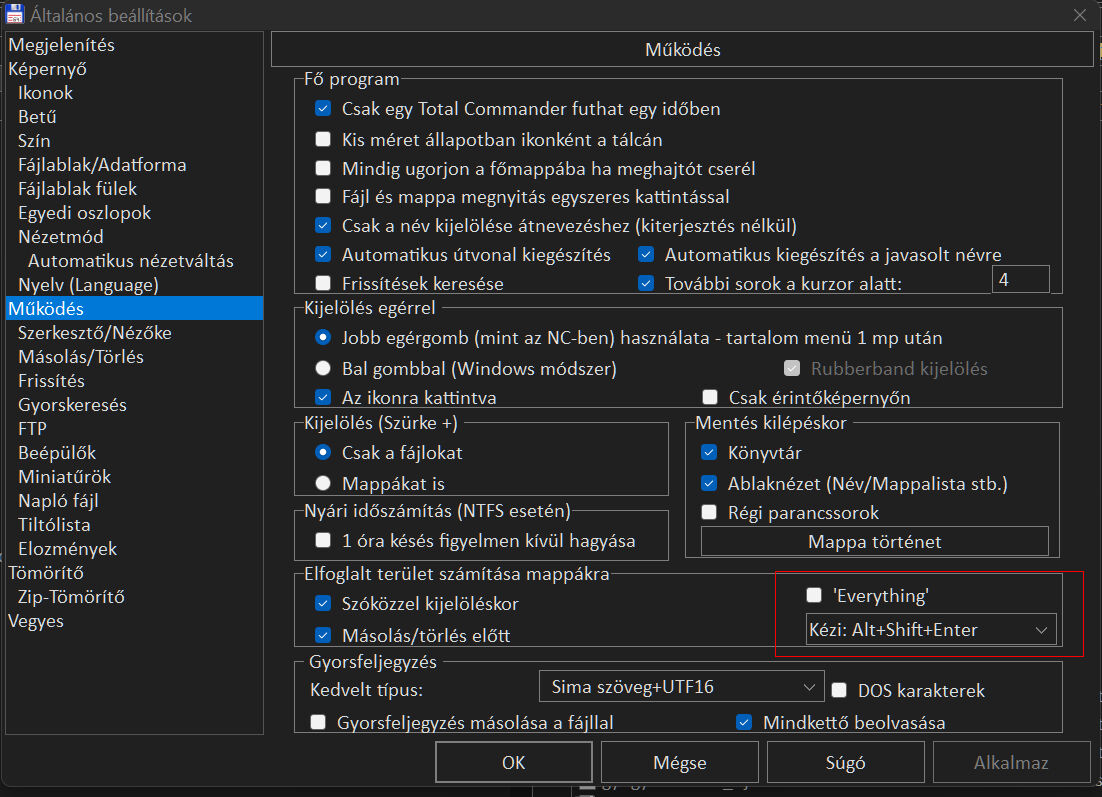
Task: Open help with the Súgó button
Action: tap(815, 762)
